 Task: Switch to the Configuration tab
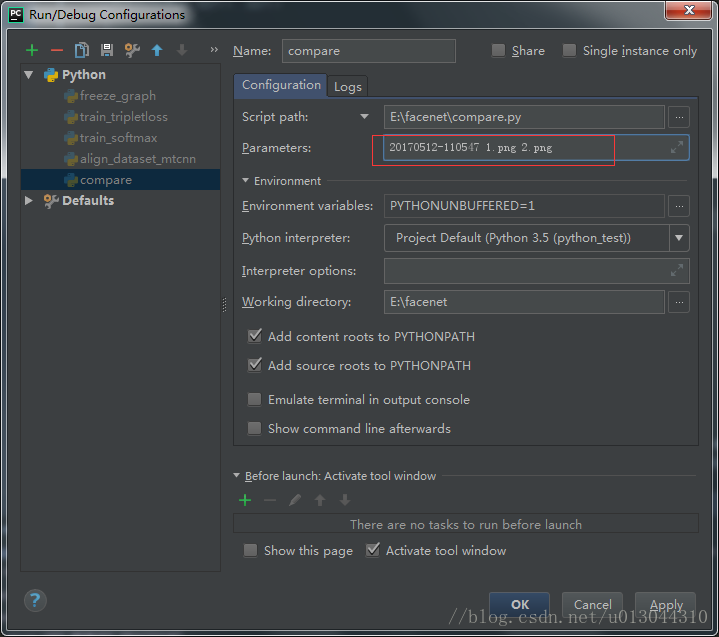point(281,85)
